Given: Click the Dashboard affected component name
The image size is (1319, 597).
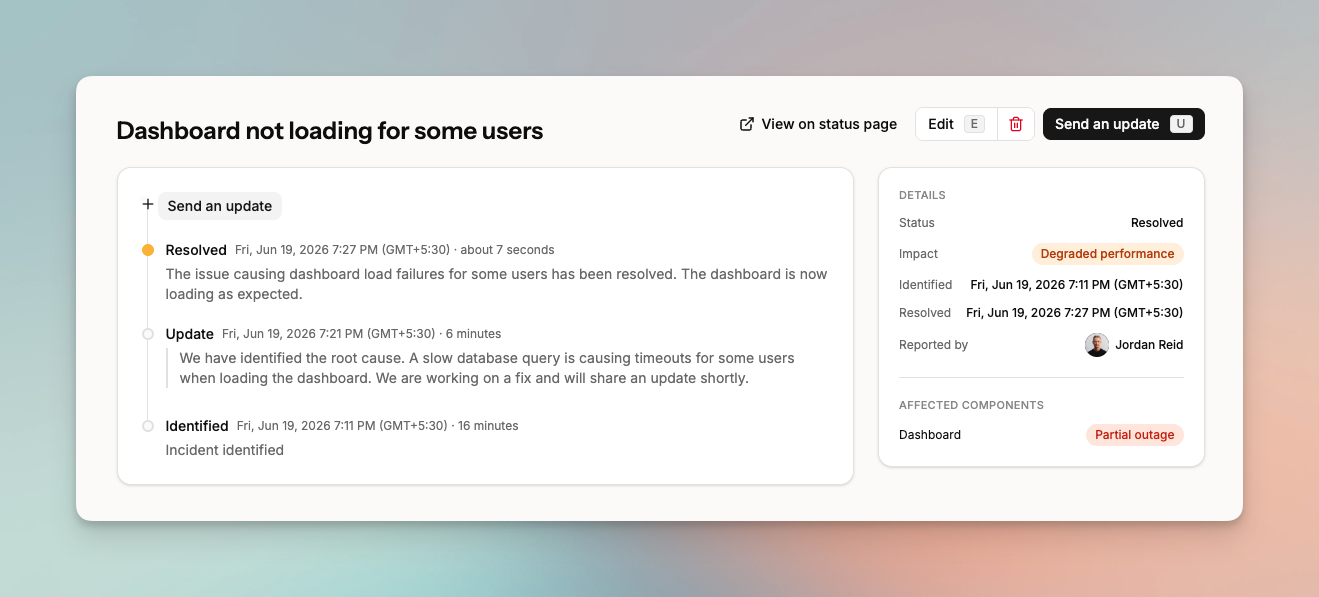Looking at the screenshot, I should pyautogui.click(x=930, y=435).
